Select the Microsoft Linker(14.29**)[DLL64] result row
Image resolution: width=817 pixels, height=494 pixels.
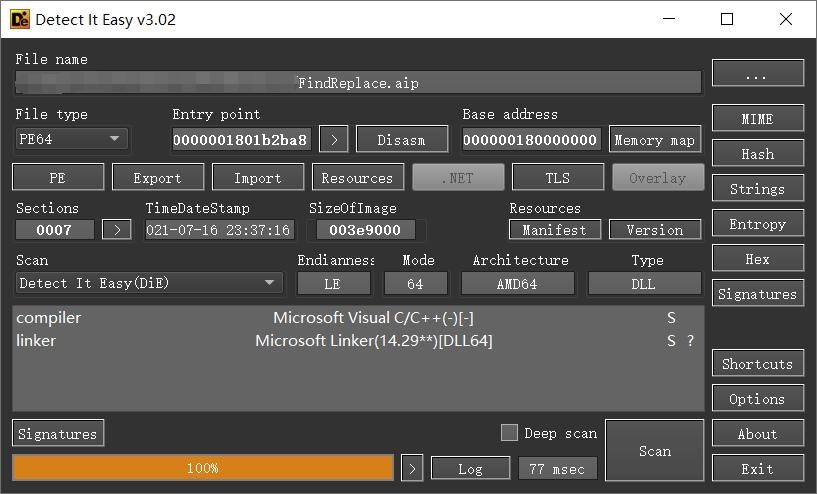358,340
